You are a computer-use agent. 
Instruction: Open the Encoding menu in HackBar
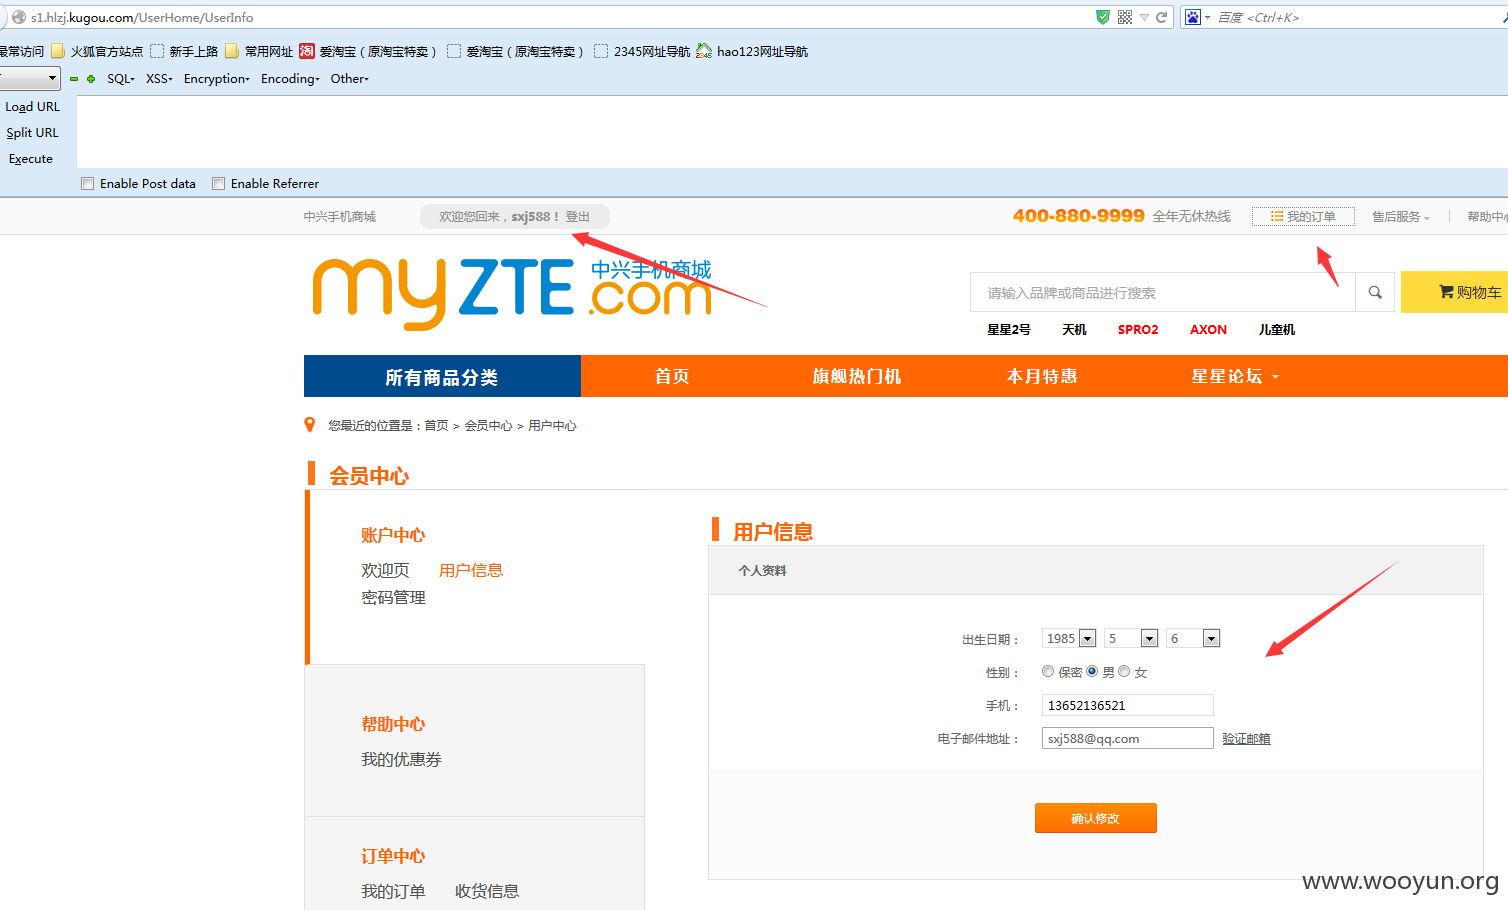(290, 79)
